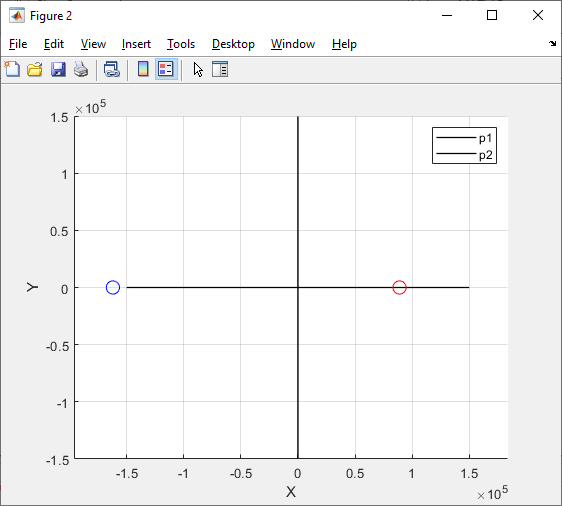The height and width of the screenshot is (506, 562).
Task: Open the File menu
Action: tap(18, 44)
